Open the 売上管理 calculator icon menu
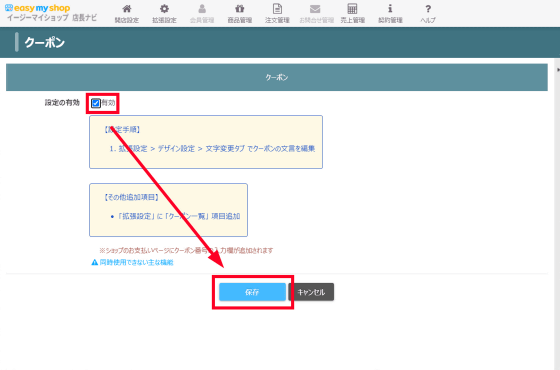Image resolution: width=560 pixels, height=370 pixels. click(x=352, y=14)
